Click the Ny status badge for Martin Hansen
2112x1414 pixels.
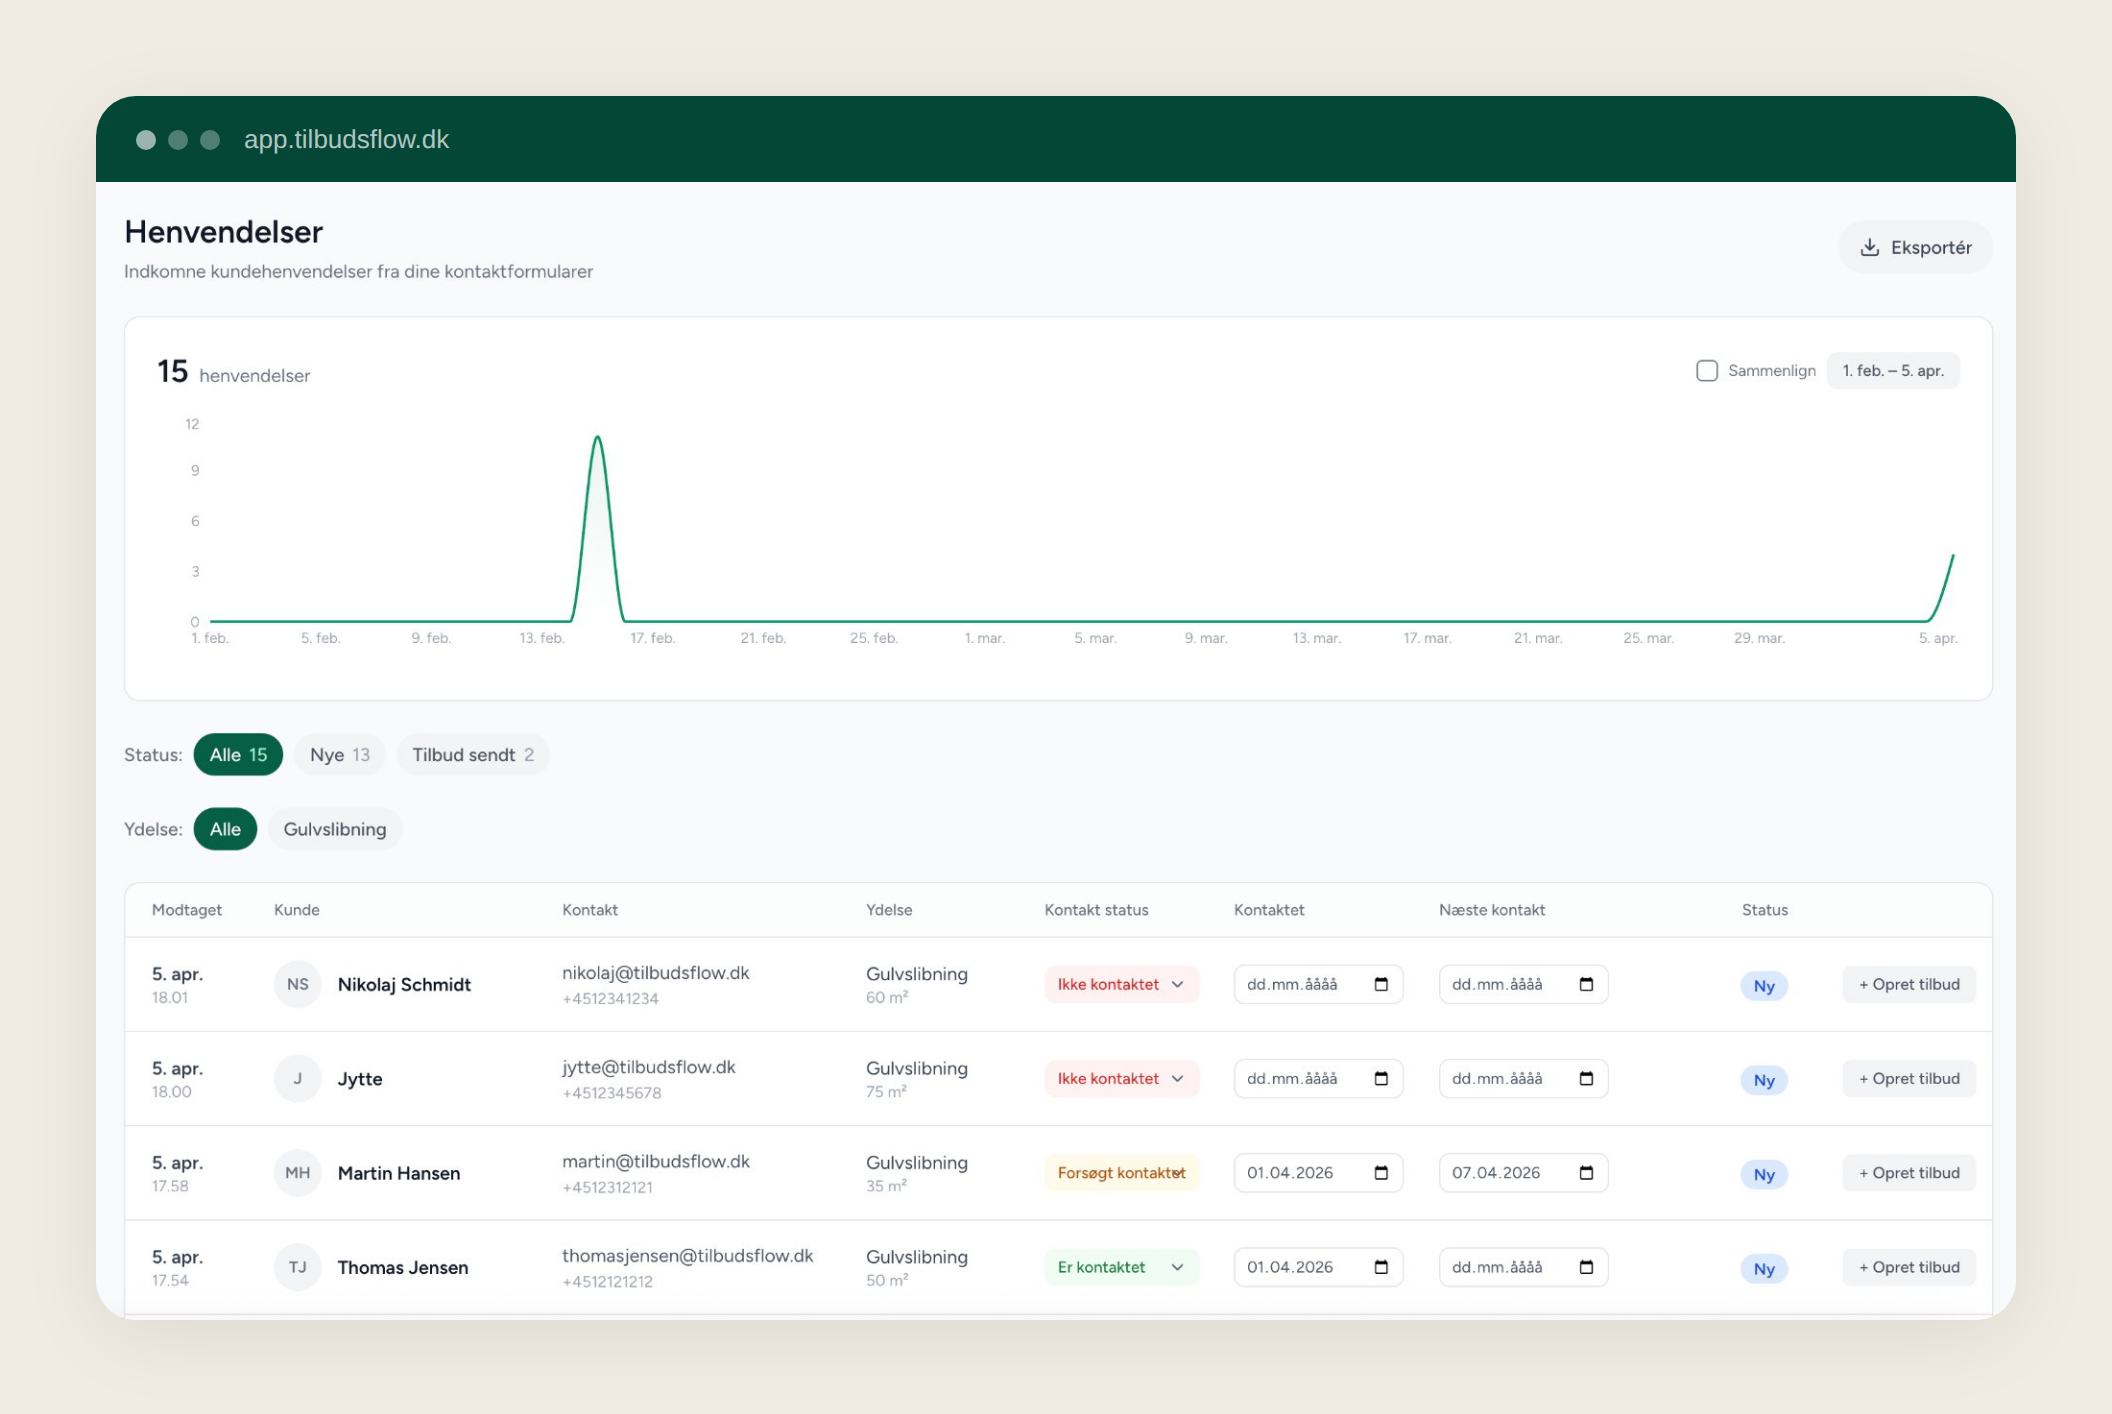tap(1764, 1174)
